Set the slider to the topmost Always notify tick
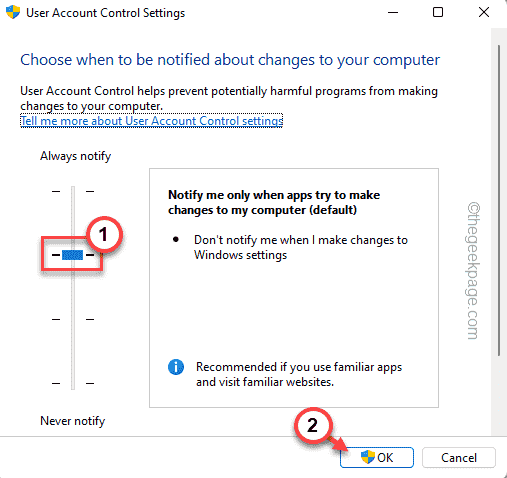507x478 pixels. coord(73,191)
